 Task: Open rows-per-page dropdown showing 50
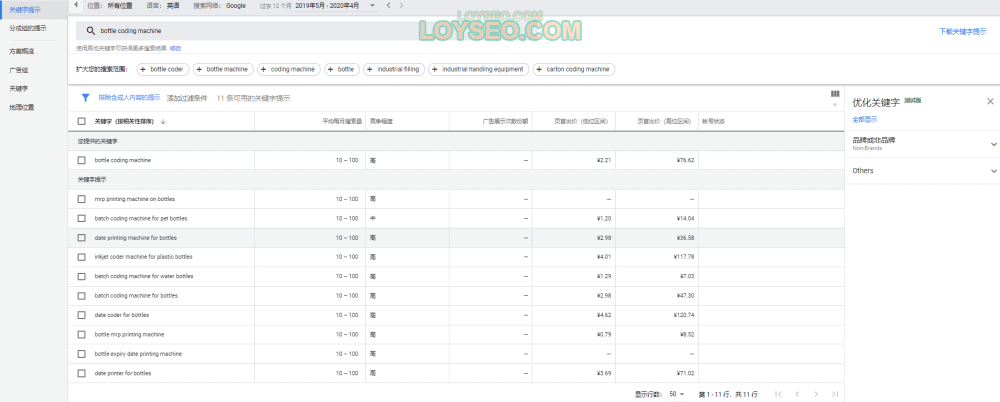pos(677,394)
